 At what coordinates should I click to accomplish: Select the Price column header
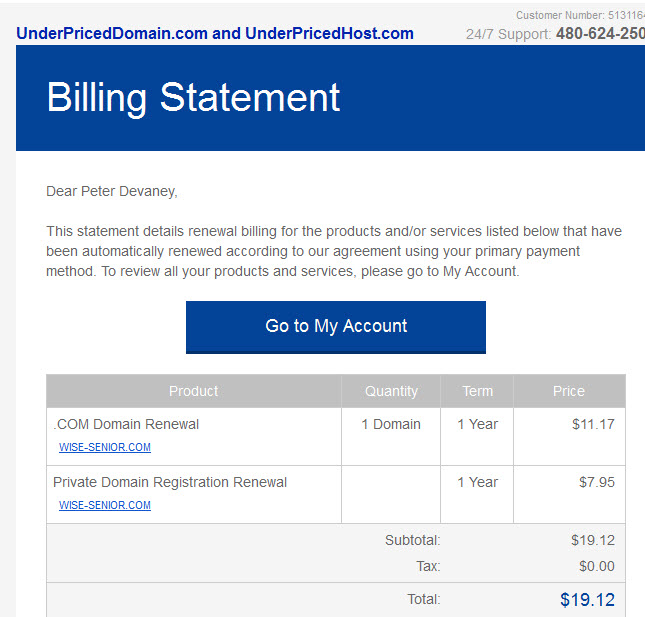[569, 391]
